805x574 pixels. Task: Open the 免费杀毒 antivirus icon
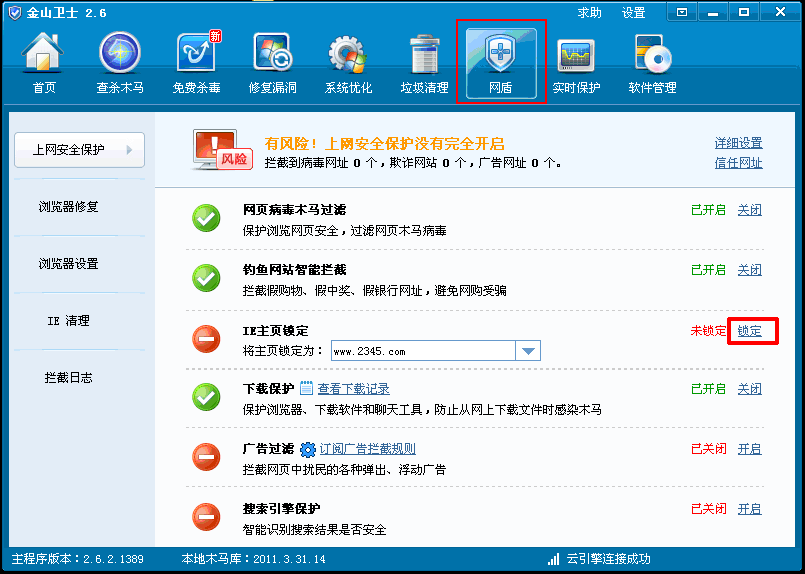[197, 52]
